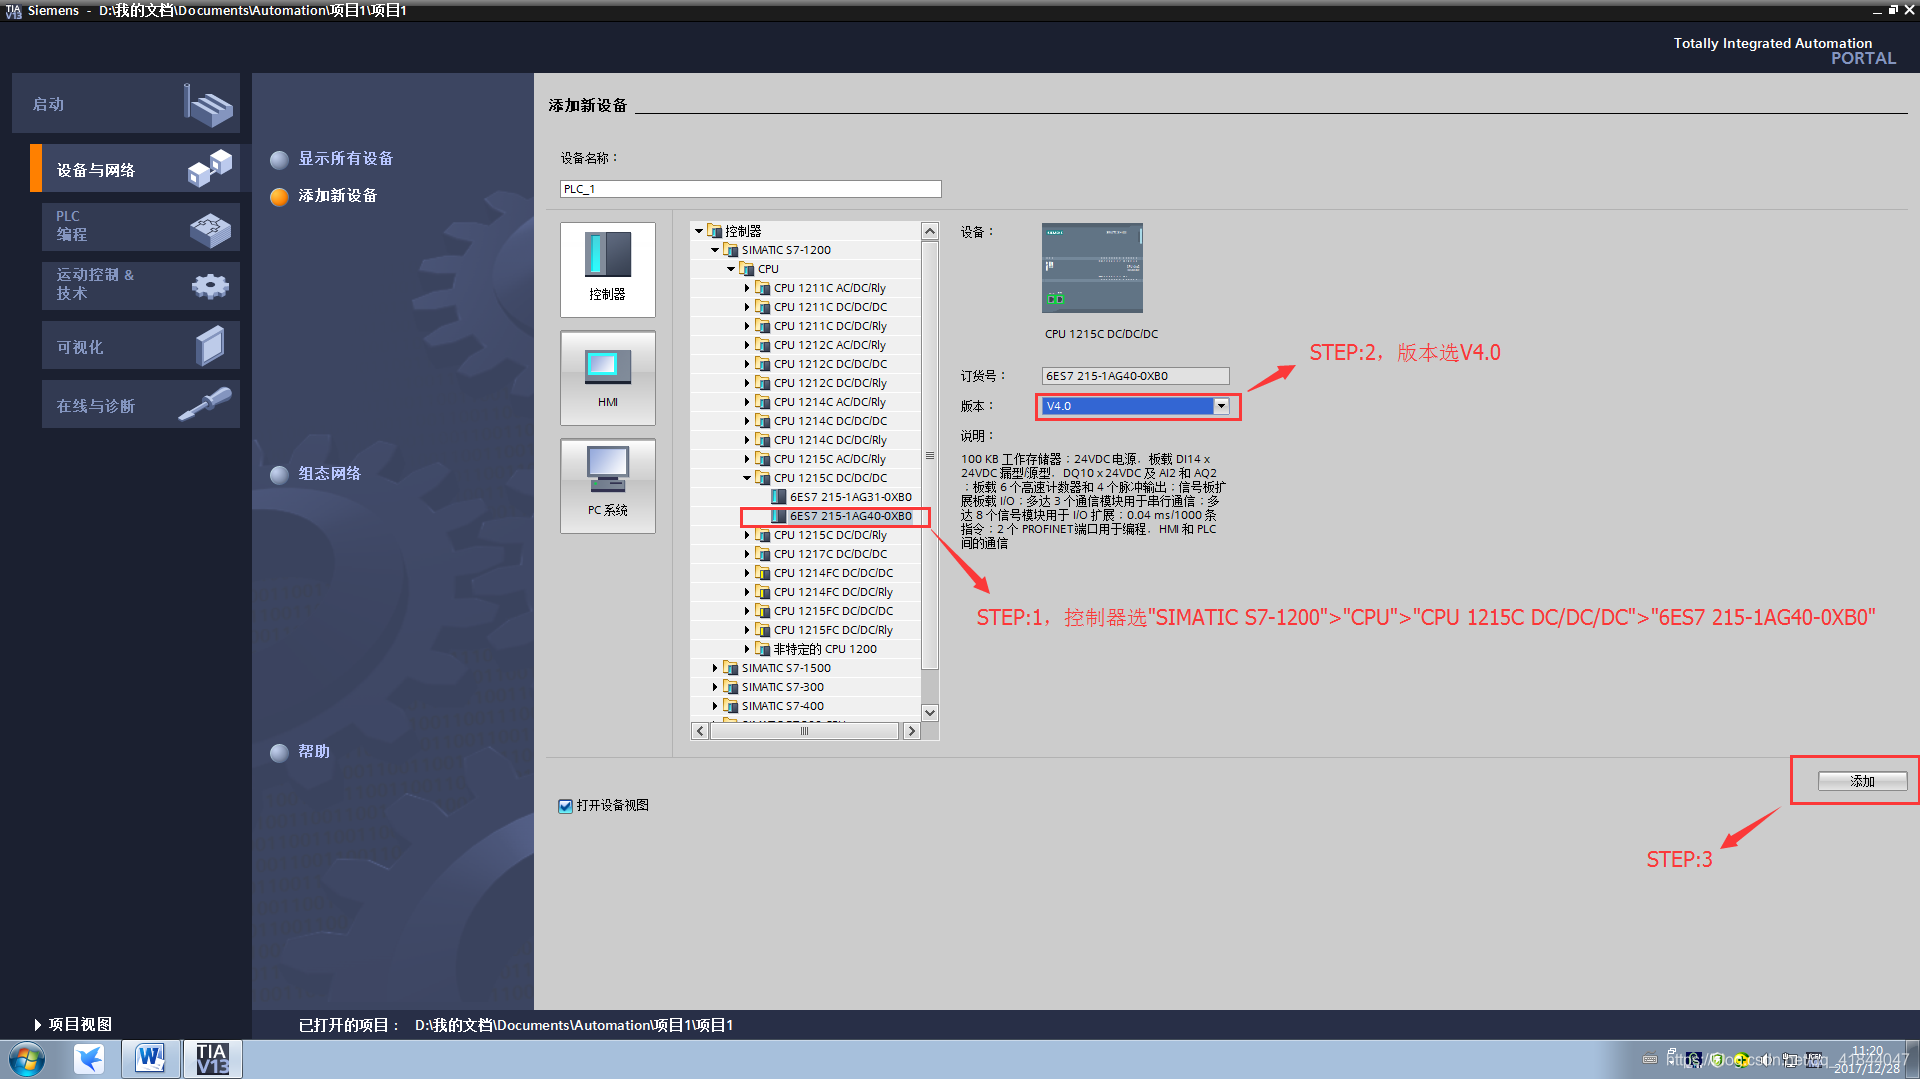Open 运动控制 & 技术 portal entry

point(141,285)
